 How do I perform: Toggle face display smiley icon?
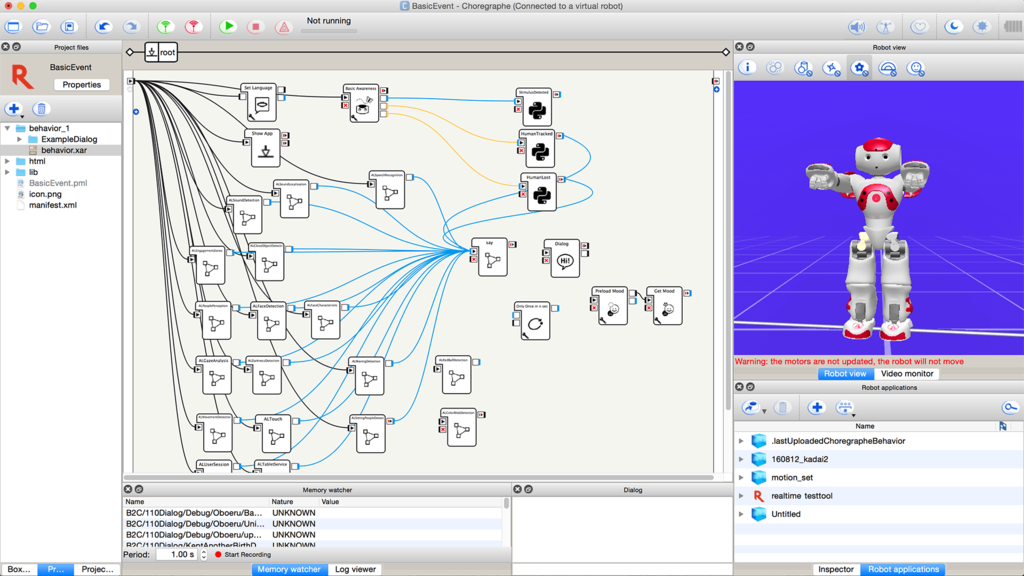tap(916, 68)
